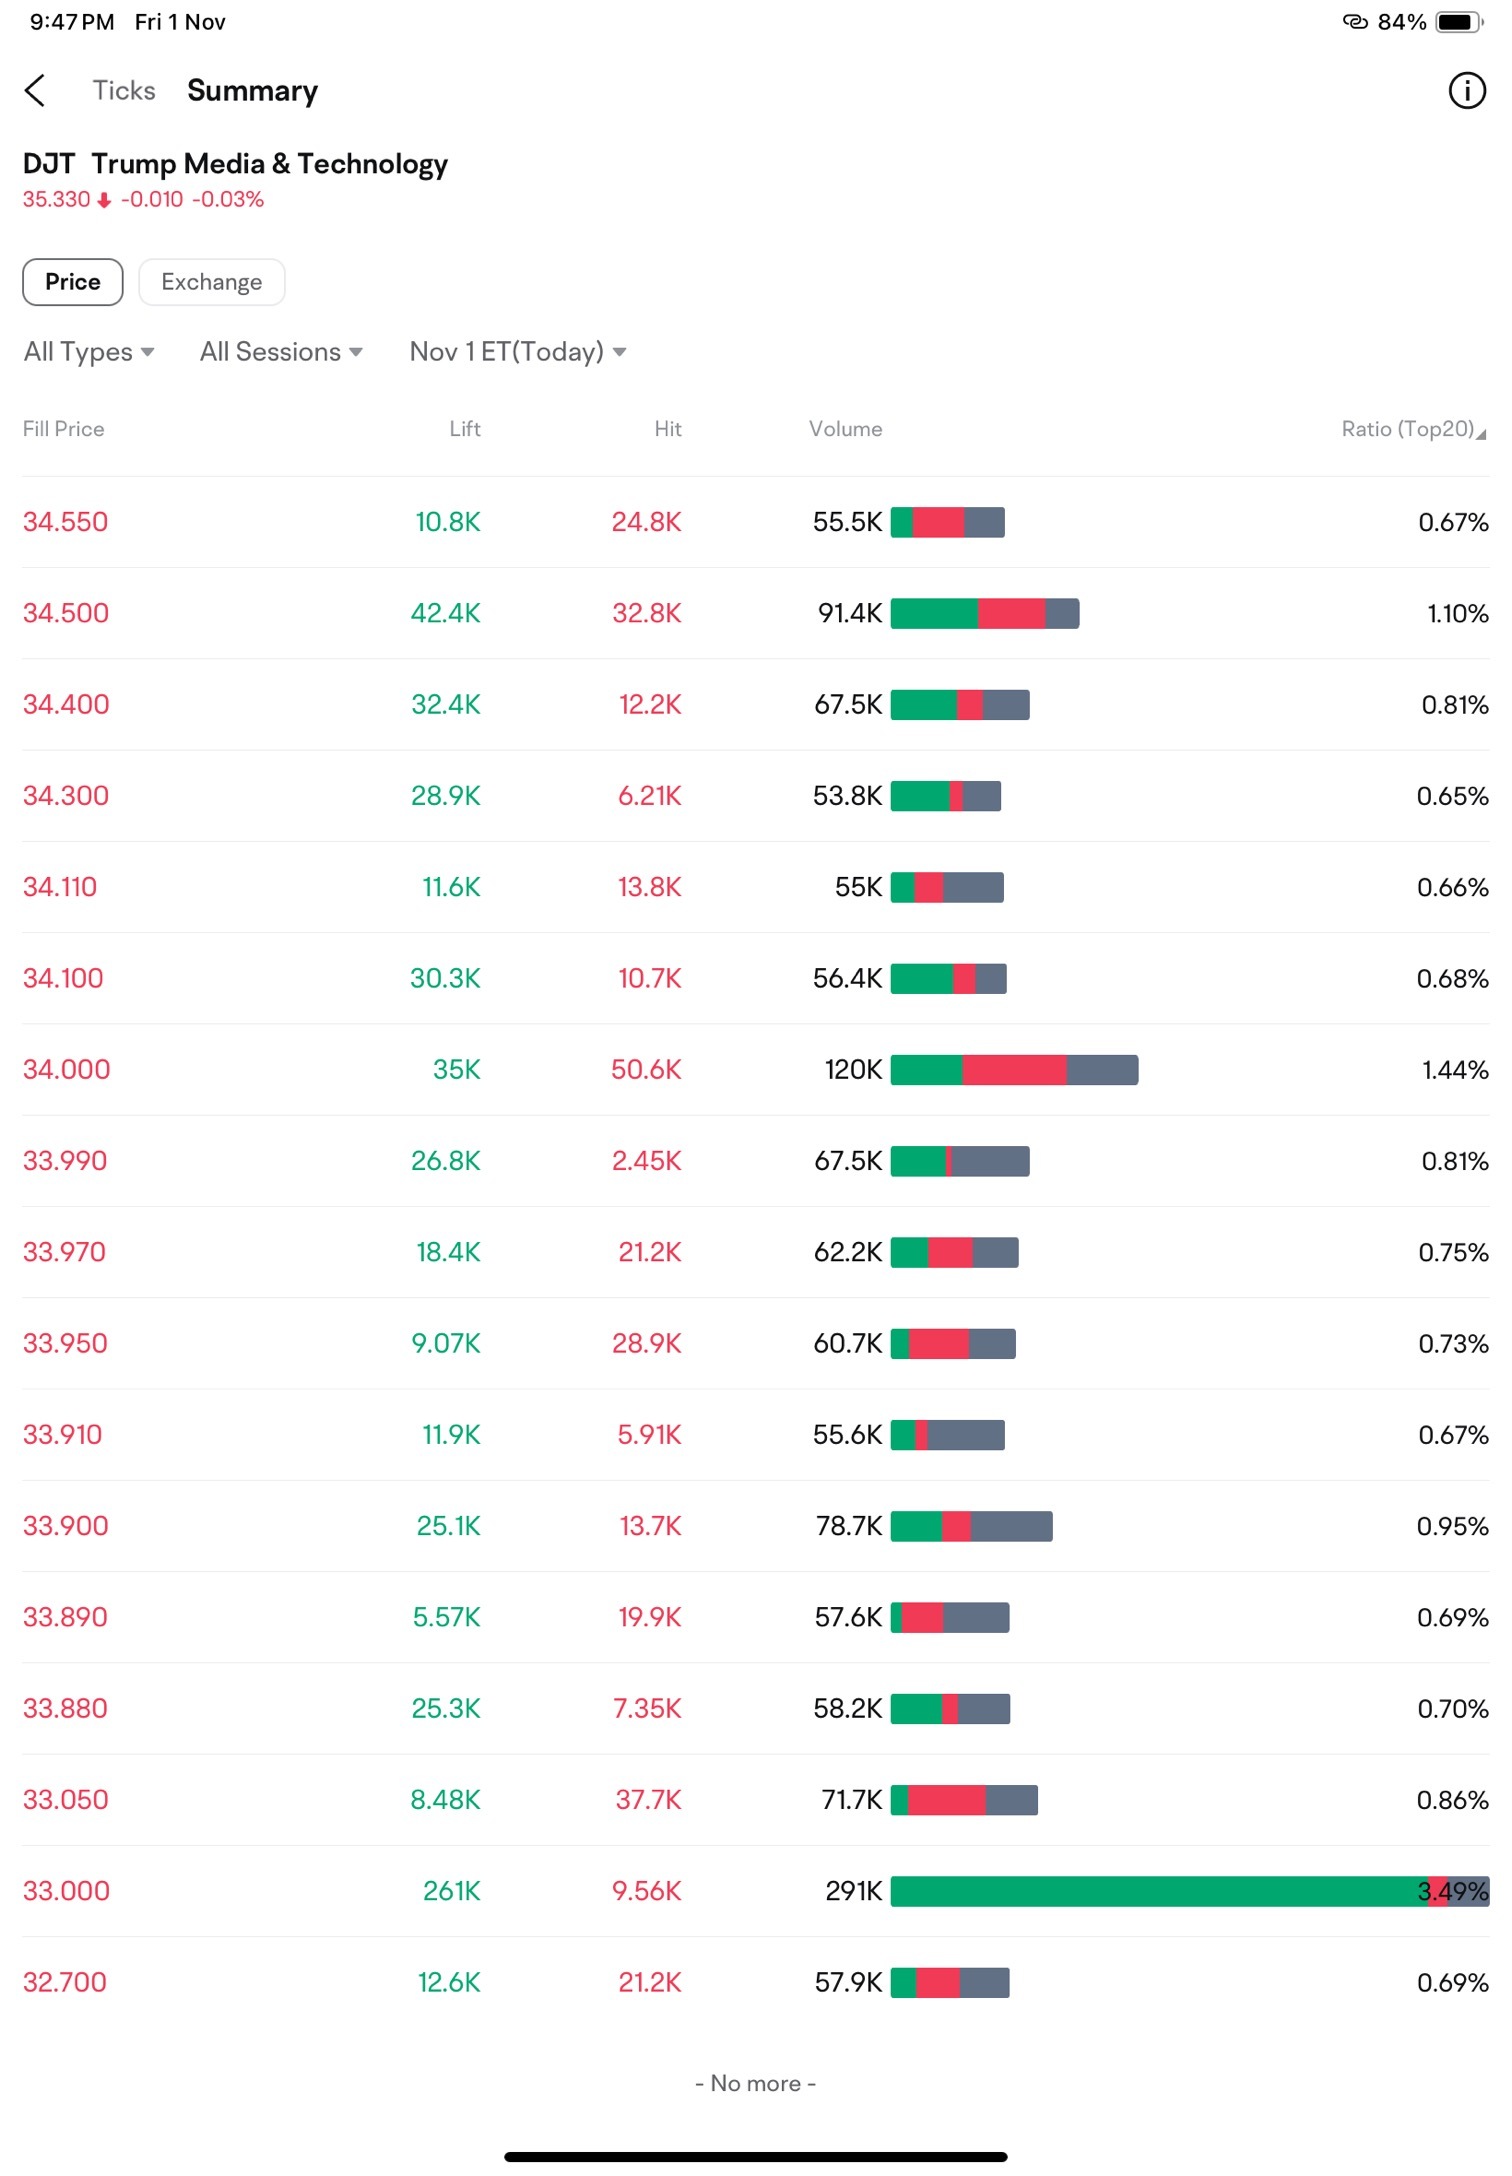The image size is (1512, 2176).
Task: Select the 33.050 fill price row
Action: click(x=756, y=1799)
